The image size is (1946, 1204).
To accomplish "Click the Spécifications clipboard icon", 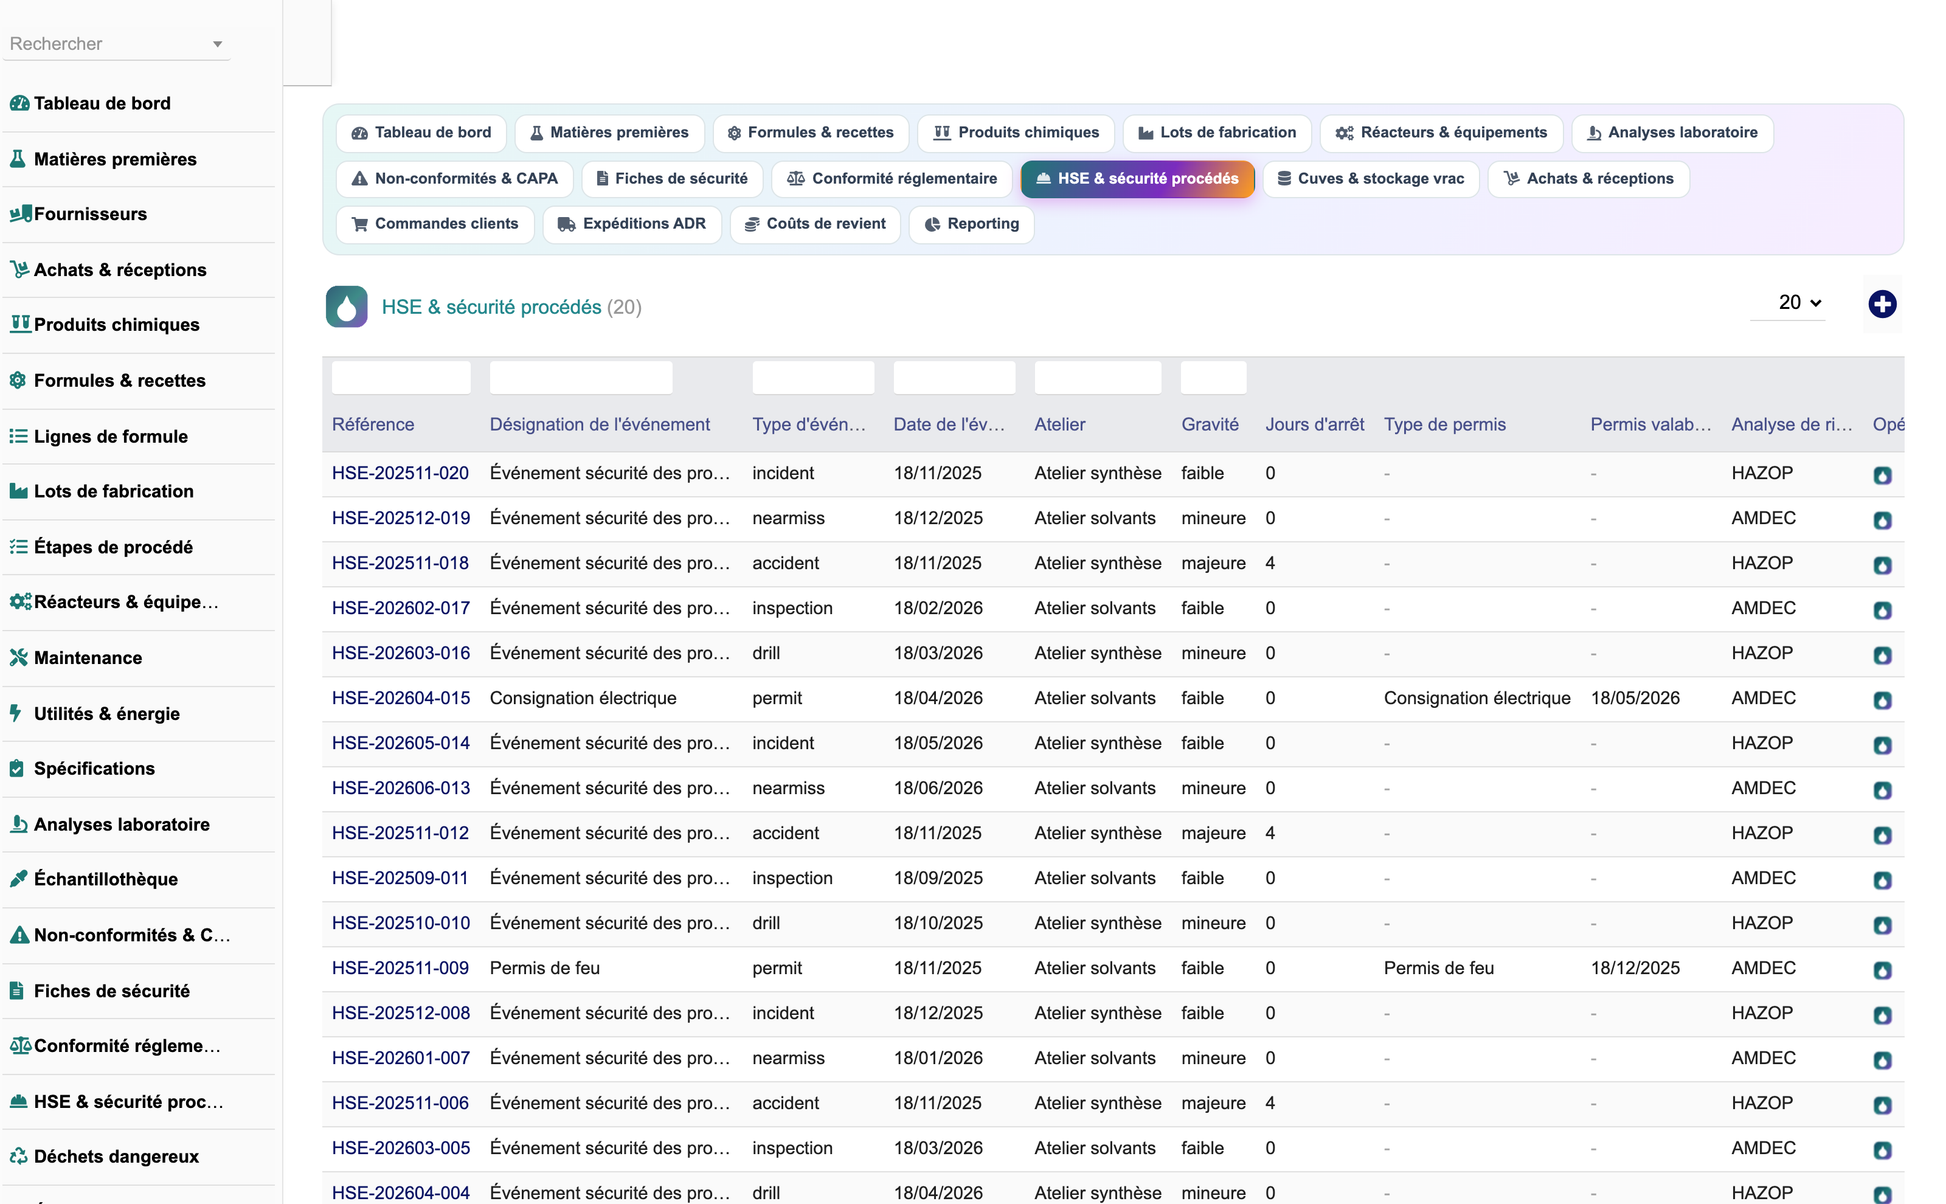I will pyautogui.click(x=17, y=768).
